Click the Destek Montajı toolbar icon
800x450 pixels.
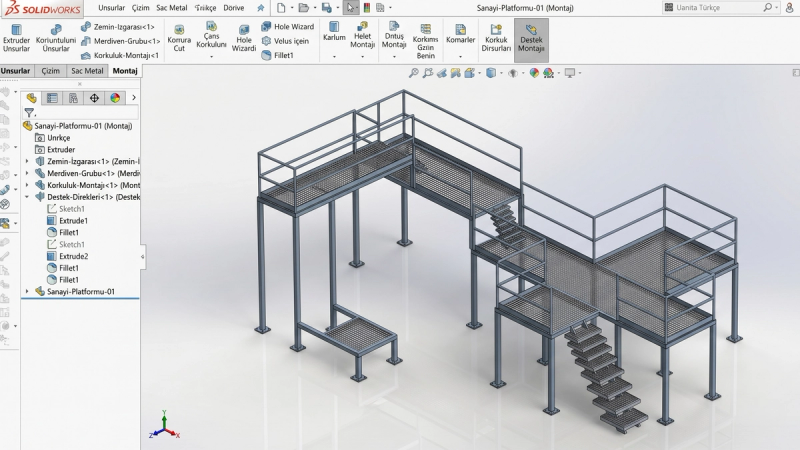[531, 40]
